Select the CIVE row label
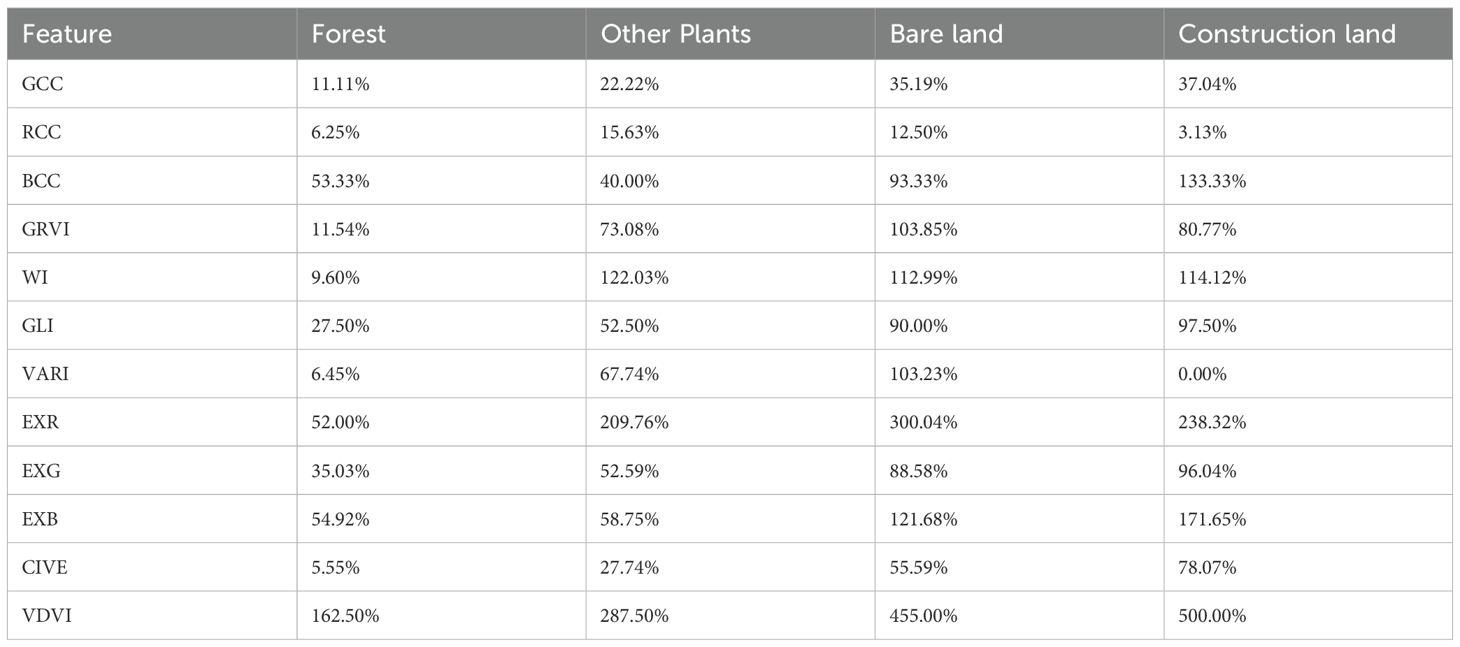 click(43, 567)
